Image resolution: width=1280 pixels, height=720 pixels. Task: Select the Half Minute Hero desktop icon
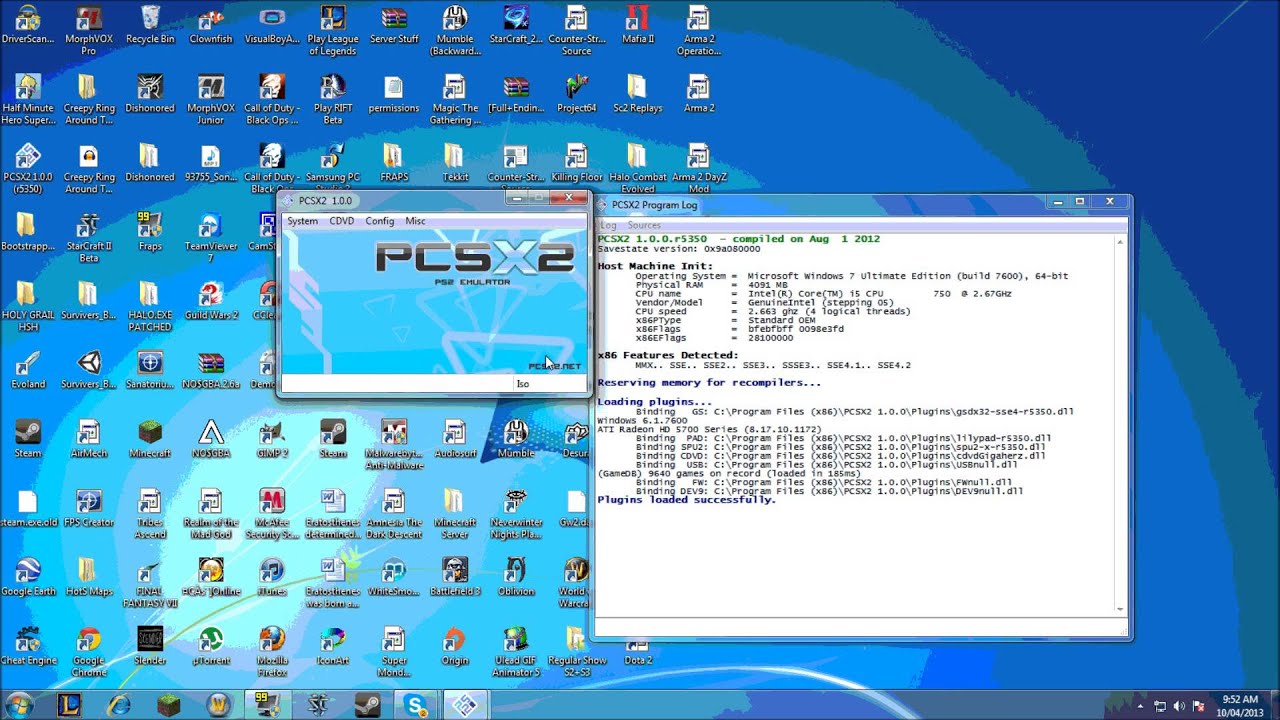click(28, 99)
